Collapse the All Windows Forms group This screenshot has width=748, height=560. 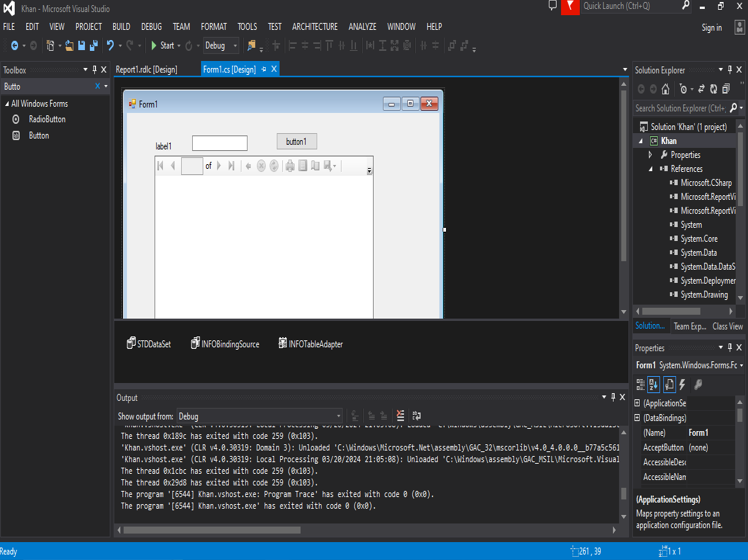point(7,104)
